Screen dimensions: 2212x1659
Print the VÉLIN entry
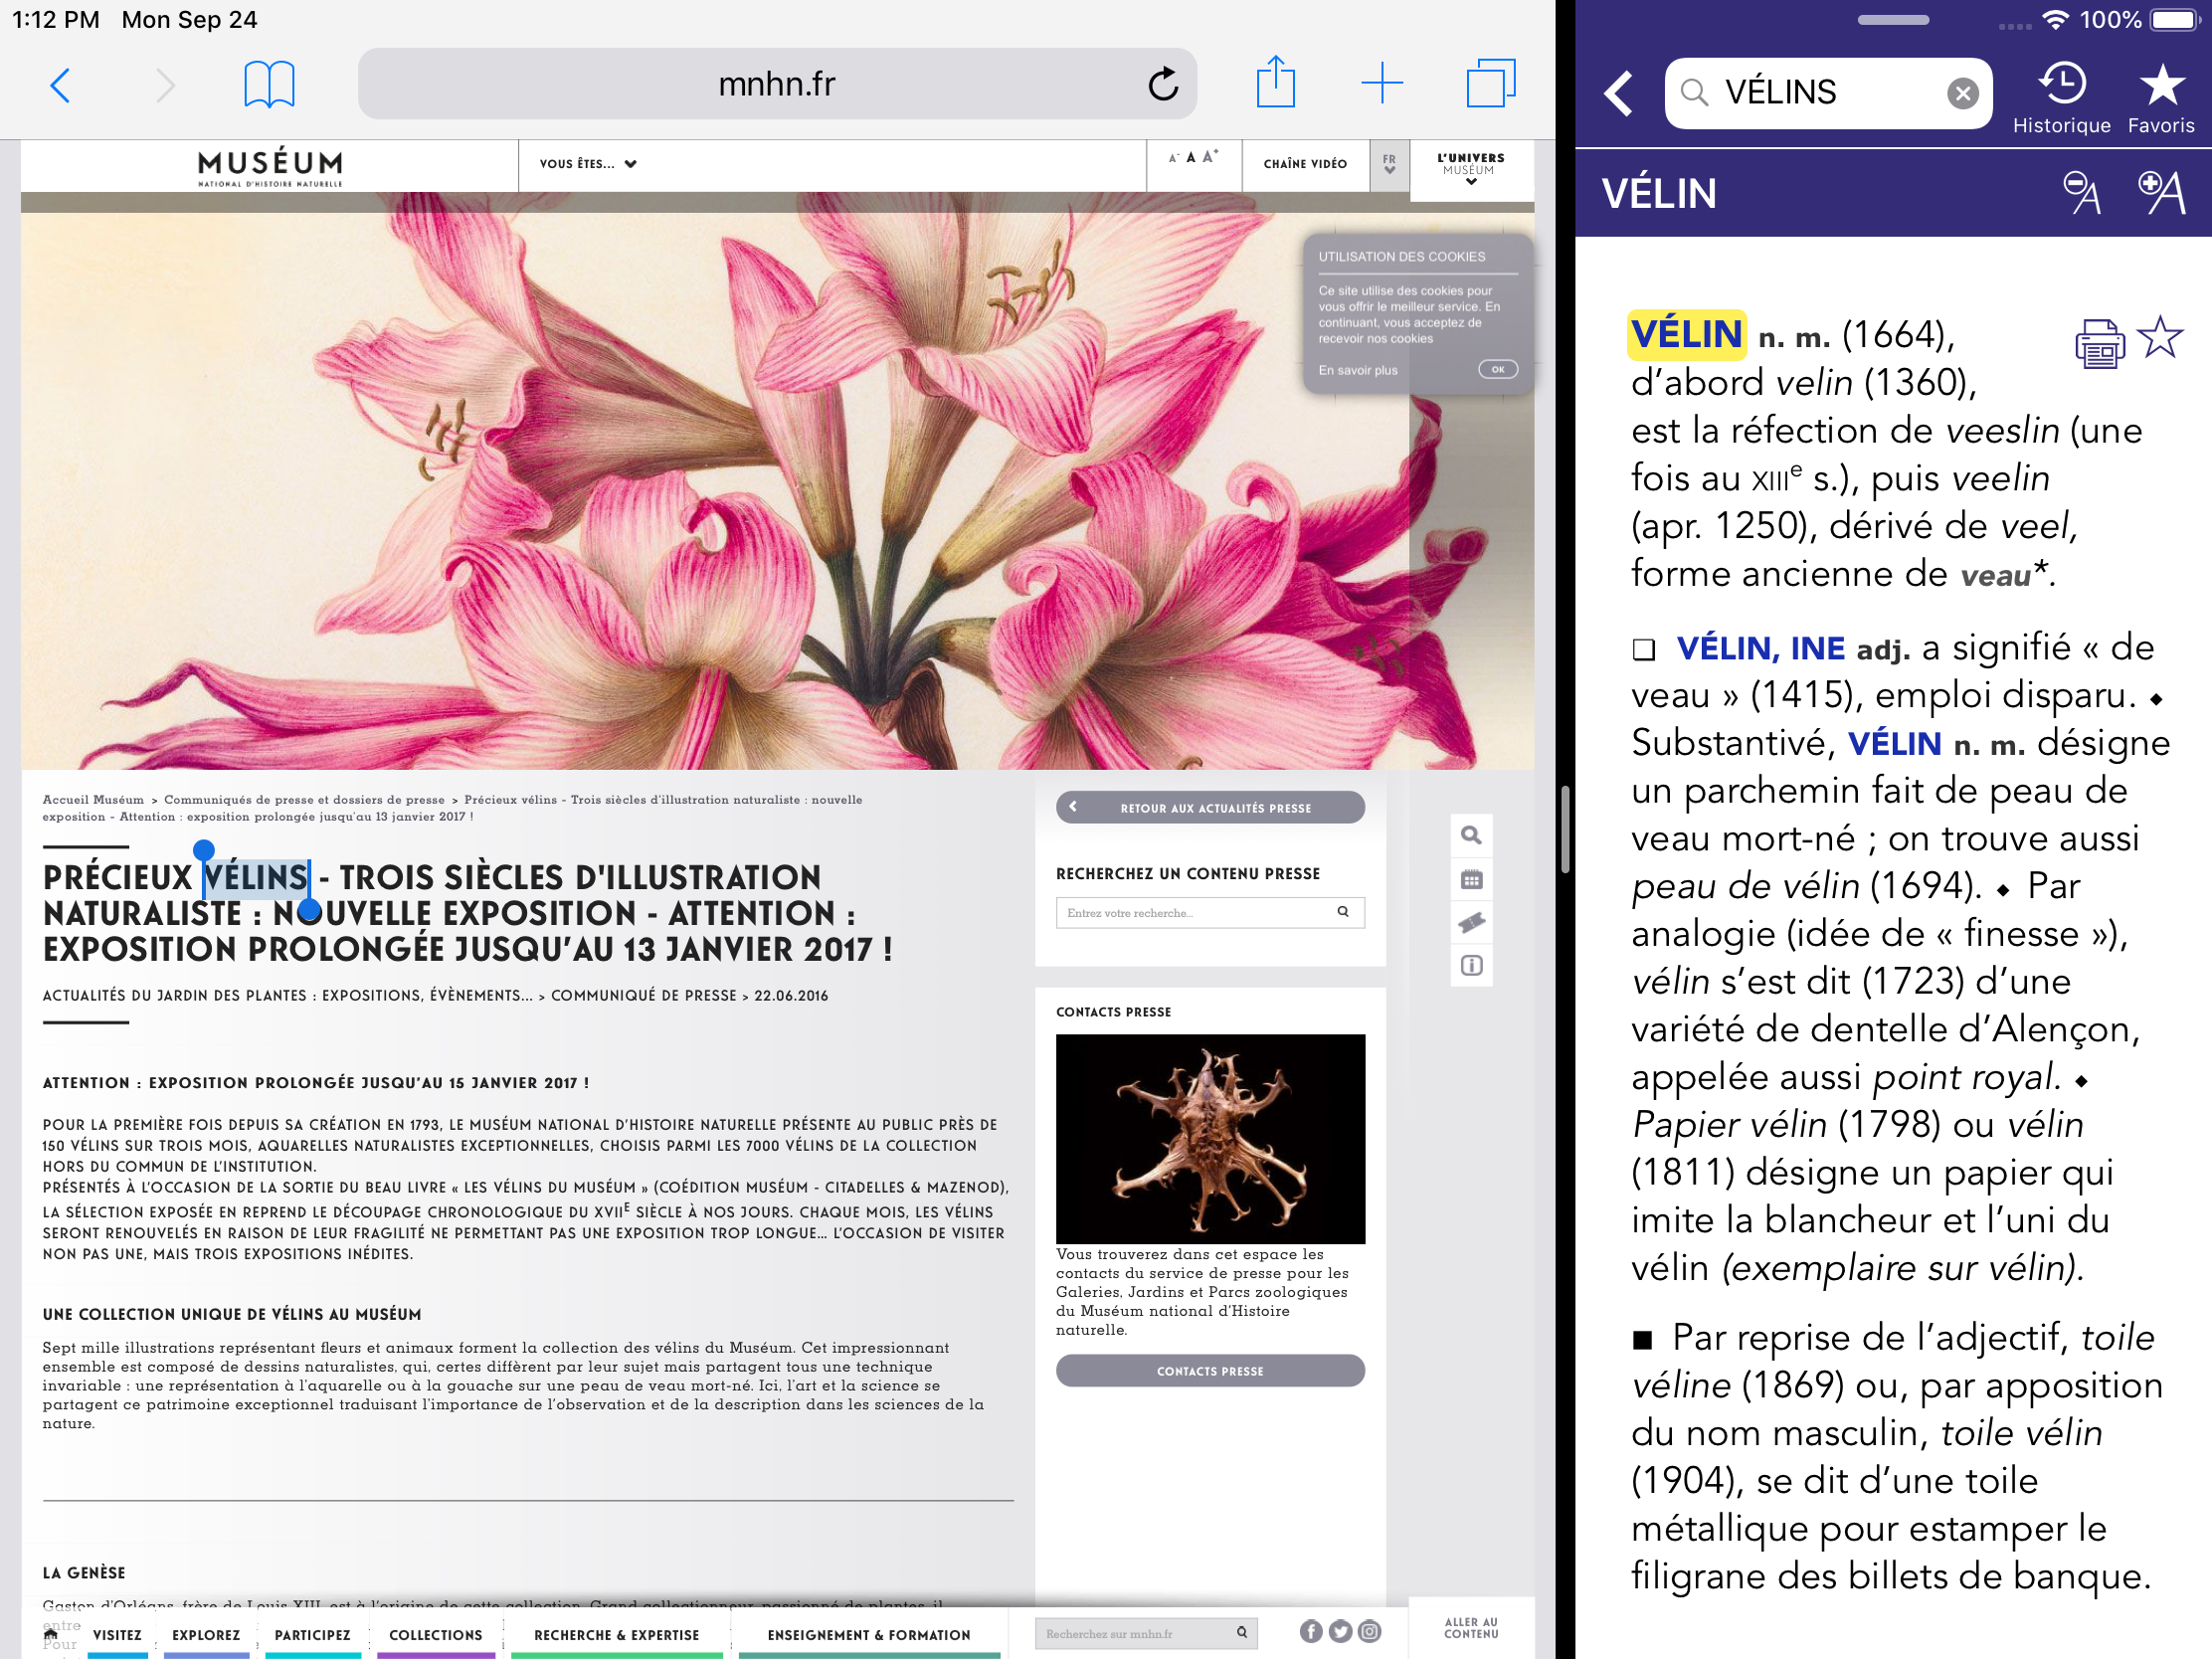click(2098, 344)
